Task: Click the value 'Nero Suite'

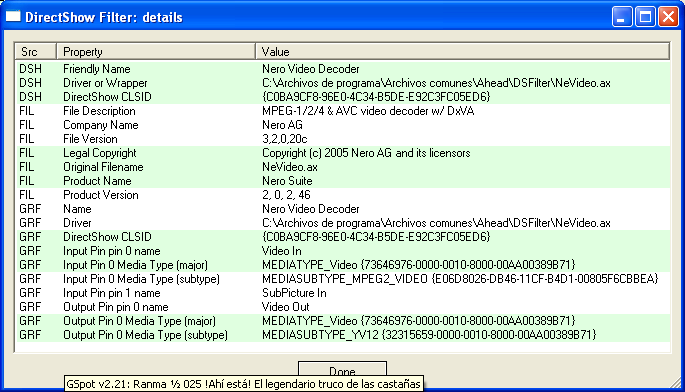Action: 287,181
